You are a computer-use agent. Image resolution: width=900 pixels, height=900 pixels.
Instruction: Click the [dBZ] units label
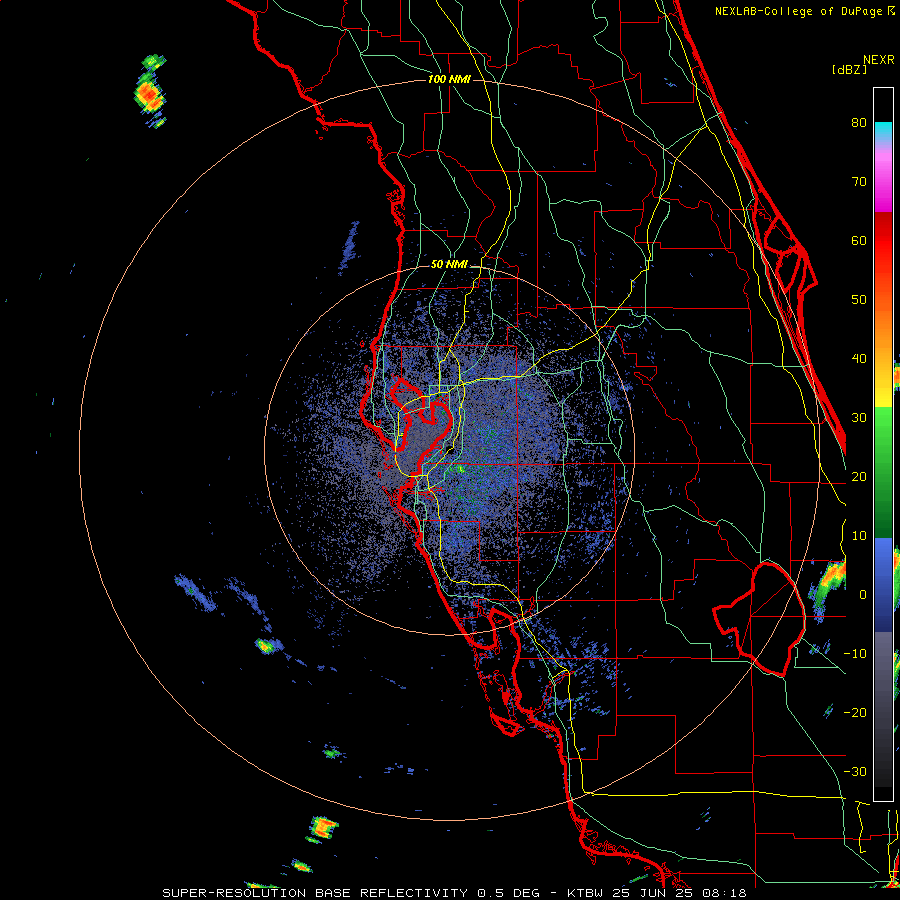(x=849, y=70)
